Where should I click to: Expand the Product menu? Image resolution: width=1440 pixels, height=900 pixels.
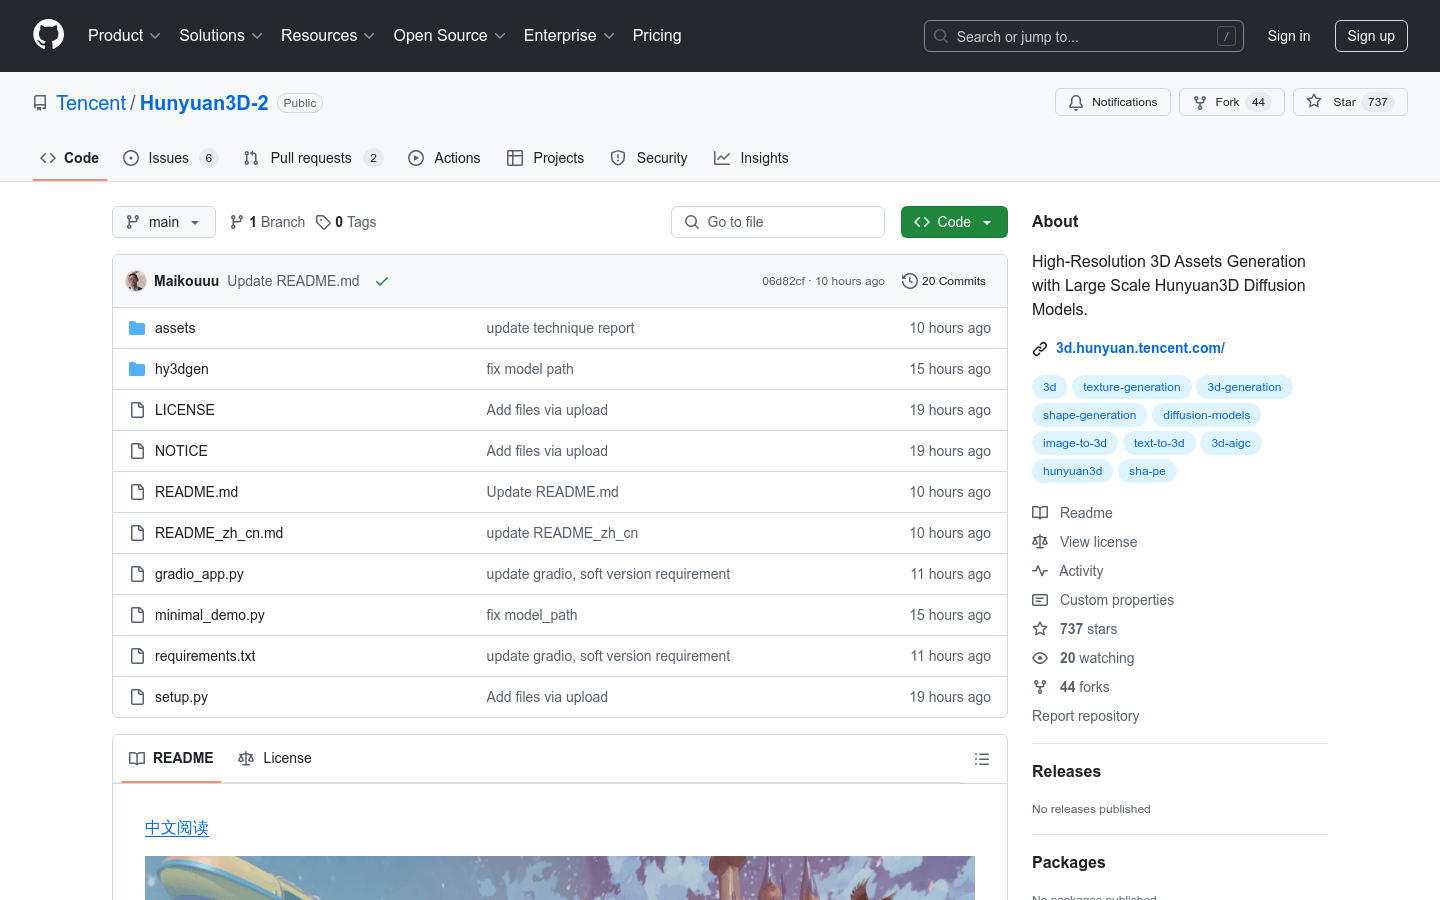point(124,36)
